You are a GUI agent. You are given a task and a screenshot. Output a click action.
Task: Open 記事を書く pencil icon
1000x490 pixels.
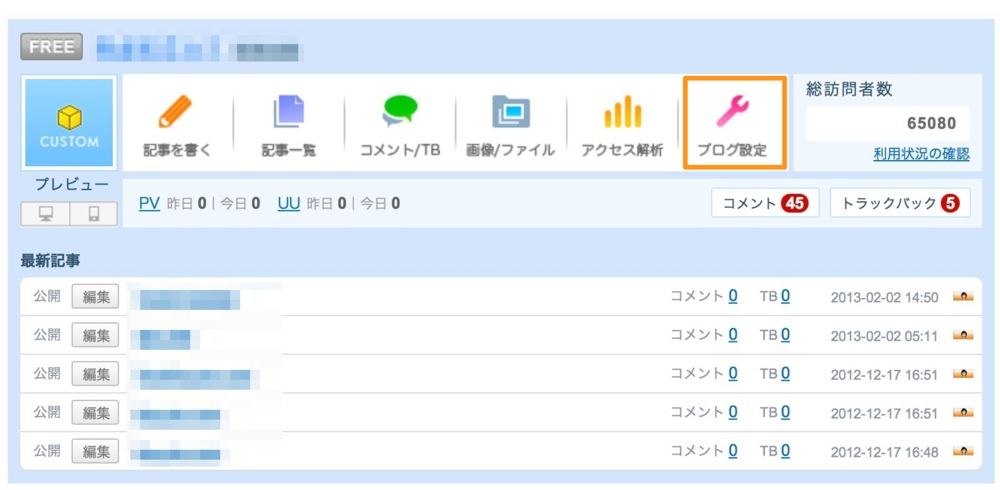pyautogui.click(x=175, y=111)
